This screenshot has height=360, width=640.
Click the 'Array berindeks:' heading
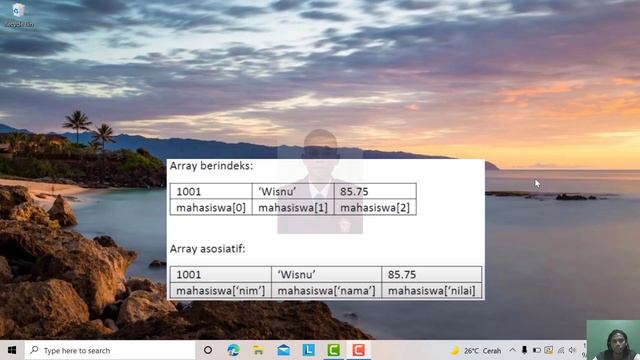[211, 166]
